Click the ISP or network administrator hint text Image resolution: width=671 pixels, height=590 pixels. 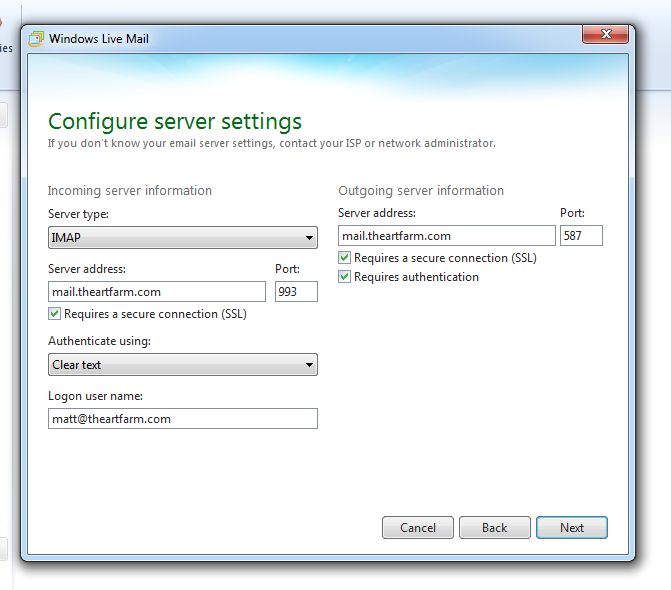point(272,143)
